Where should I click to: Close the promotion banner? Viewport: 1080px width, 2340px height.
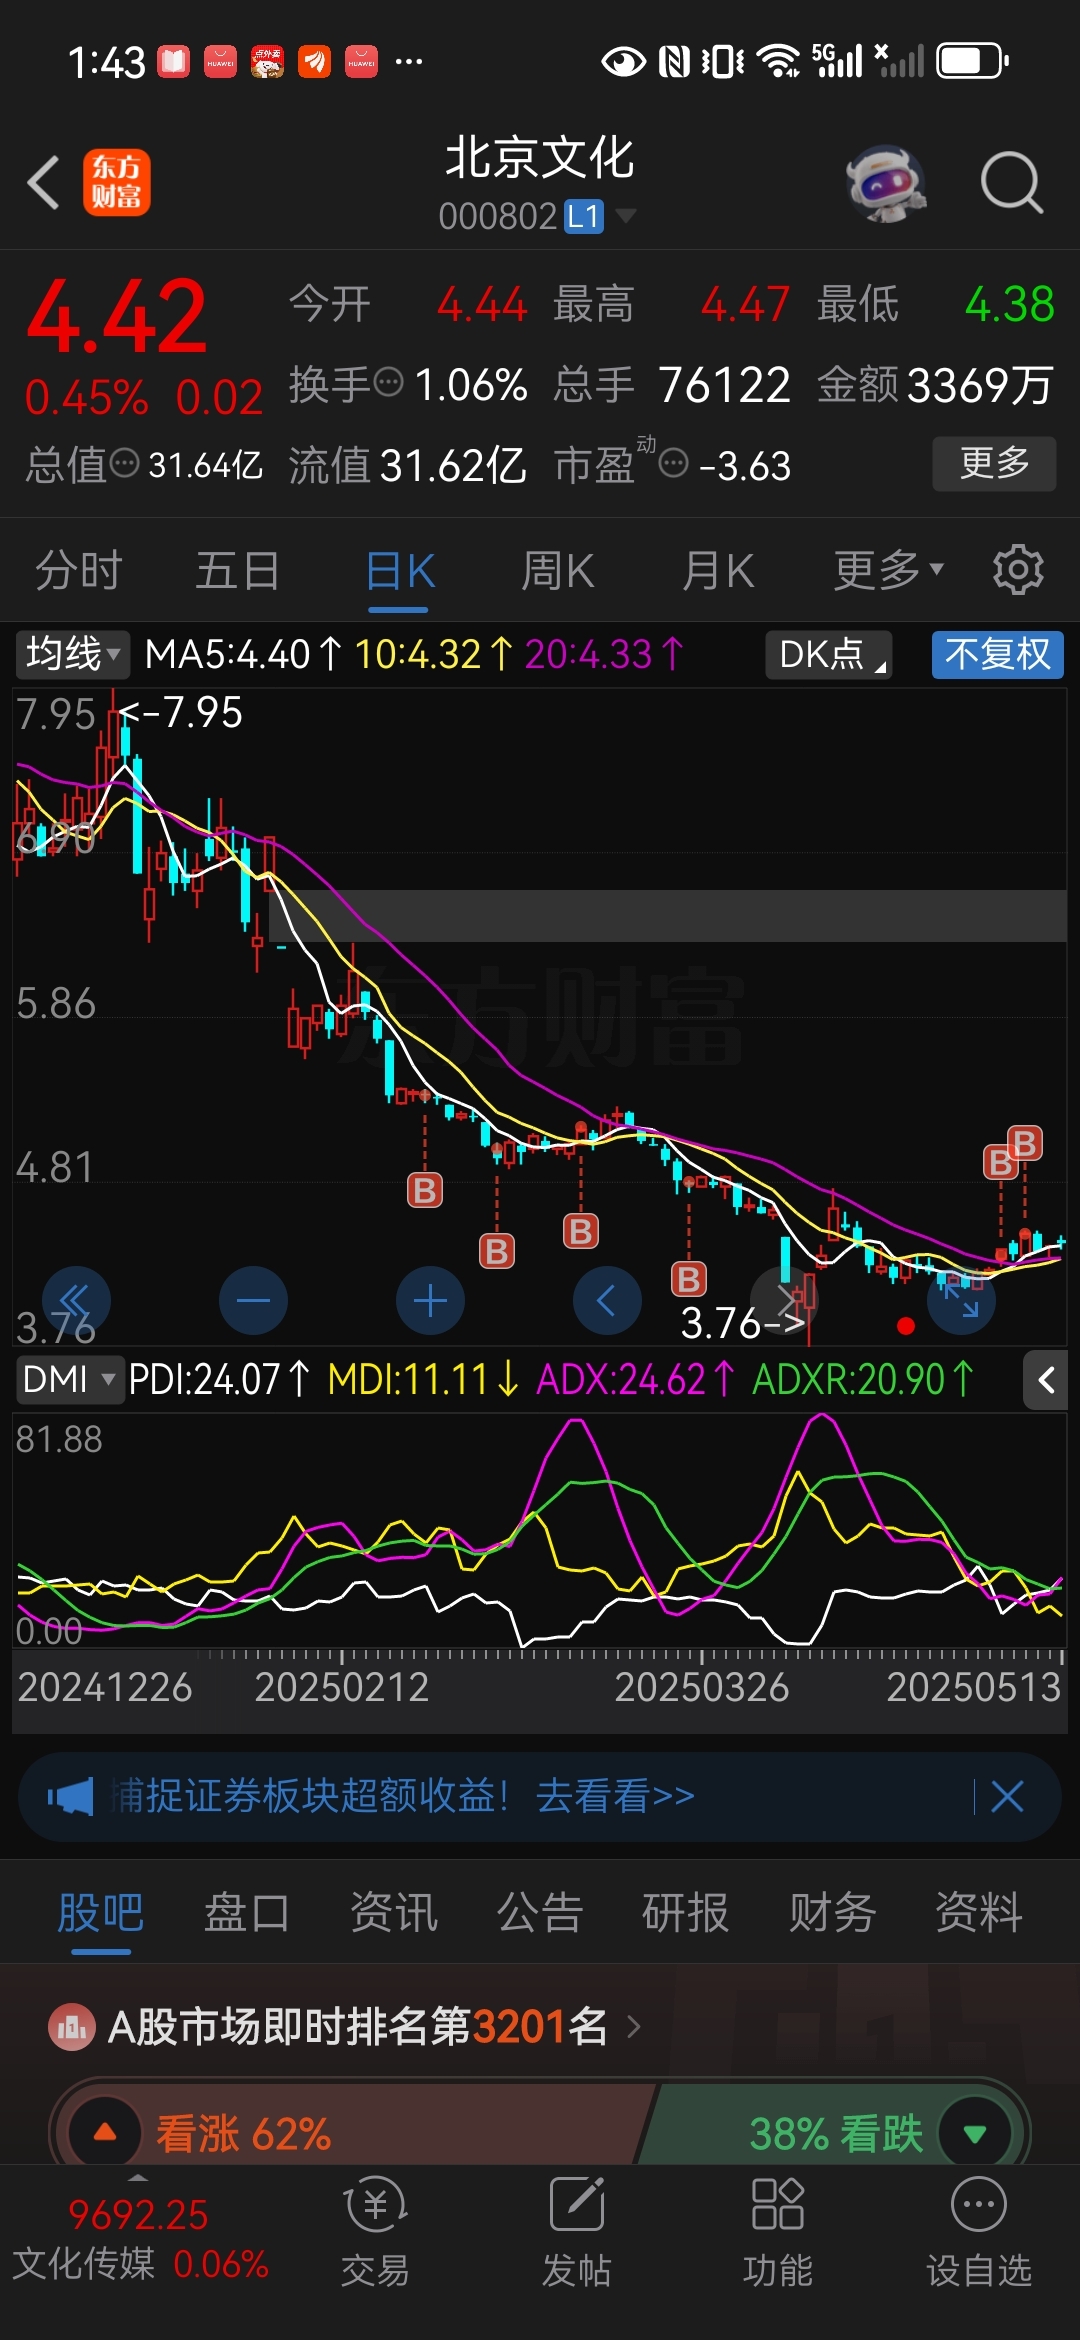pyautogui.click(x=1007, y=1797)
